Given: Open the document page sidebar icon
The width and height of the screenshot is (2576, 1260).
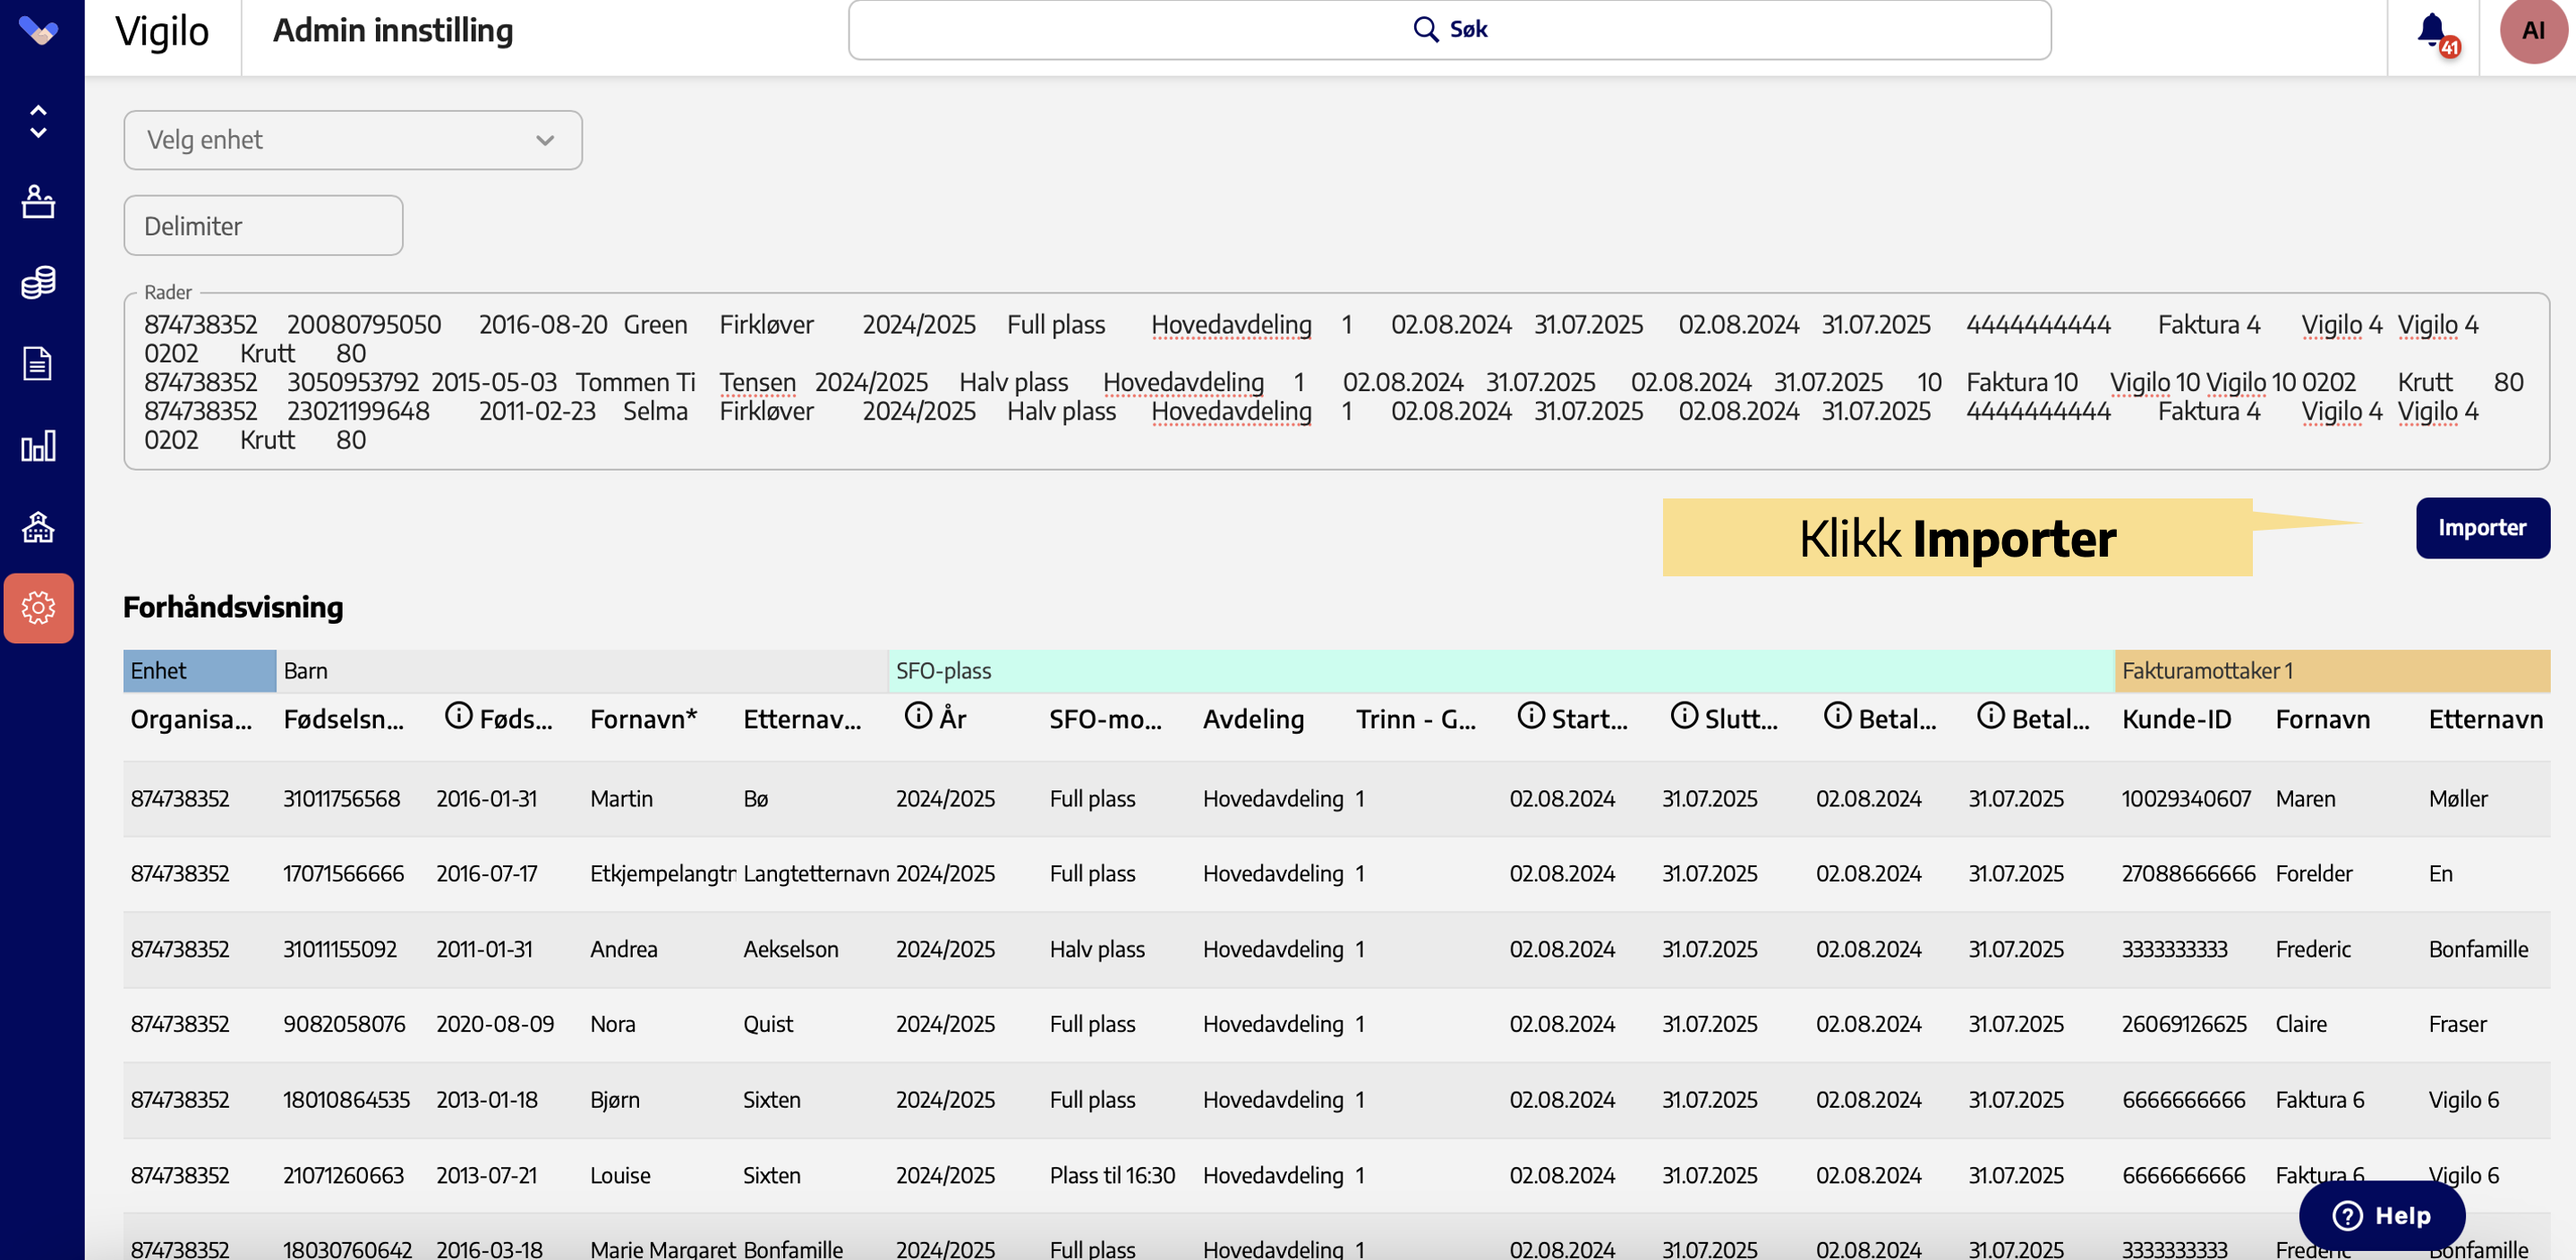Looking at the screenshot, I should tap(38, 364).
